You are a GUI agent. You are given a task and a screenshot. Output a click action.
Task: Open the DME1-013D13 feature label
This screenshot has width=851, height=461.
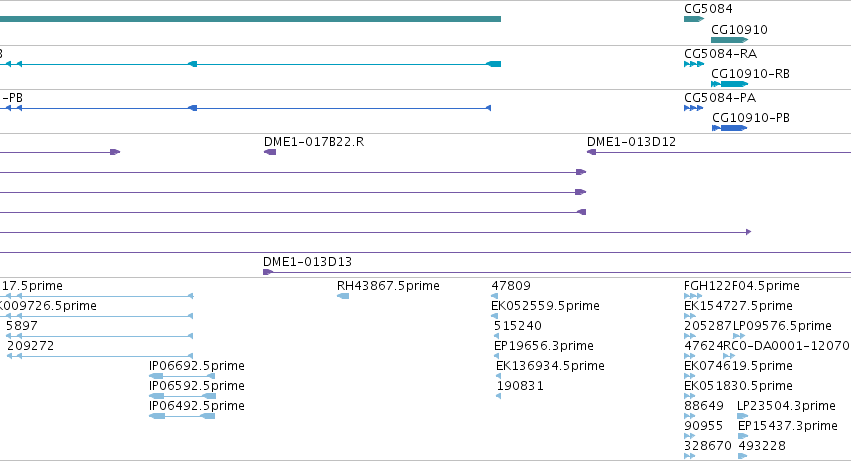[307, 262]
